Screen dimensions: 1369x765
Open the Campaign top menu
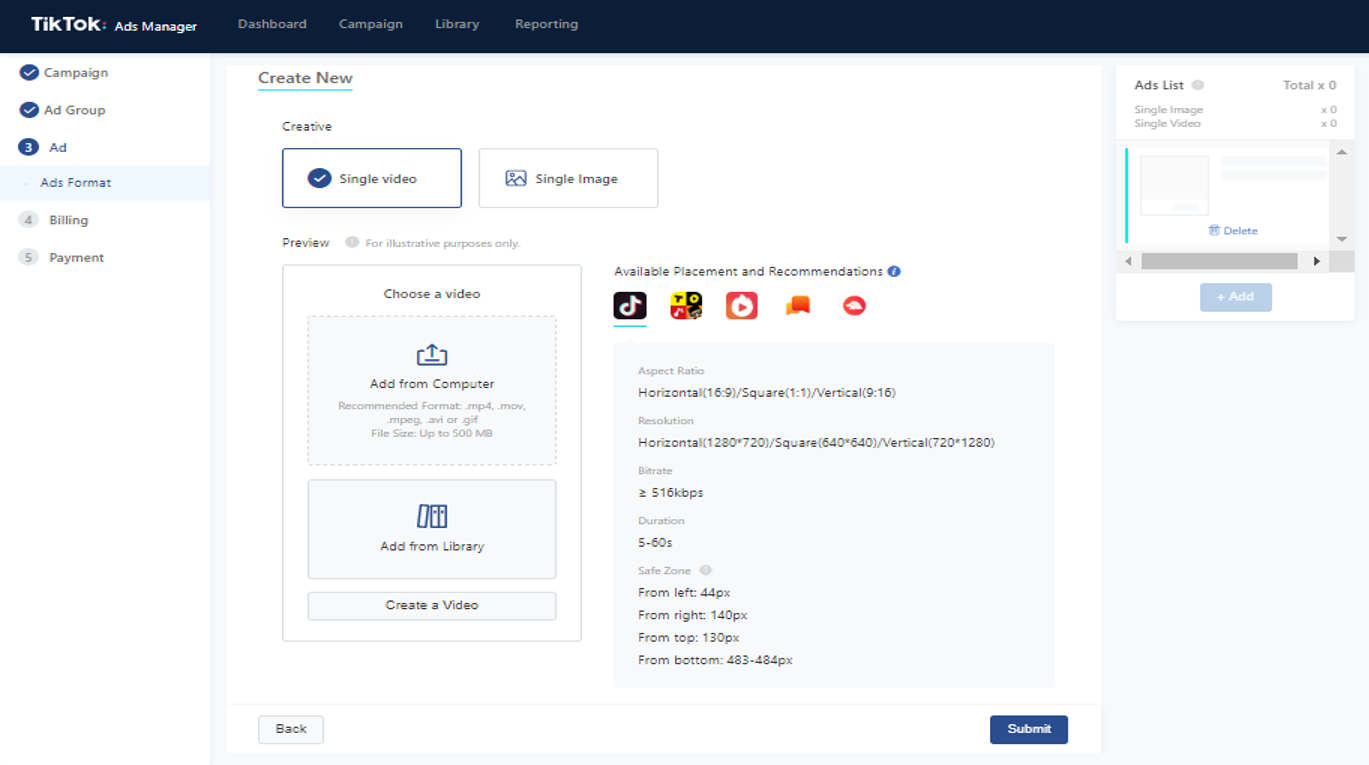[371, 24]
